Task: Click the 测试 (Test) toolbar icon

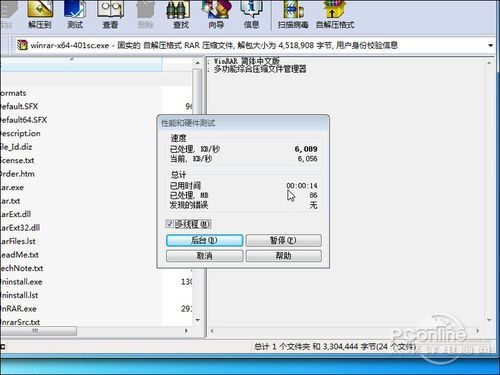Action: (75, 15)
